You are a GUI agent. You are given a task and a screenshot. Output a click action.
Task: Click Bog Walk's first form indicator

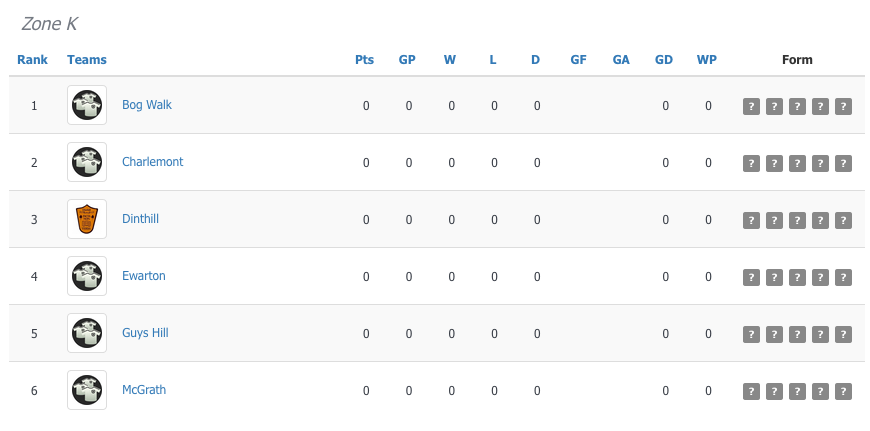point(751,107)
